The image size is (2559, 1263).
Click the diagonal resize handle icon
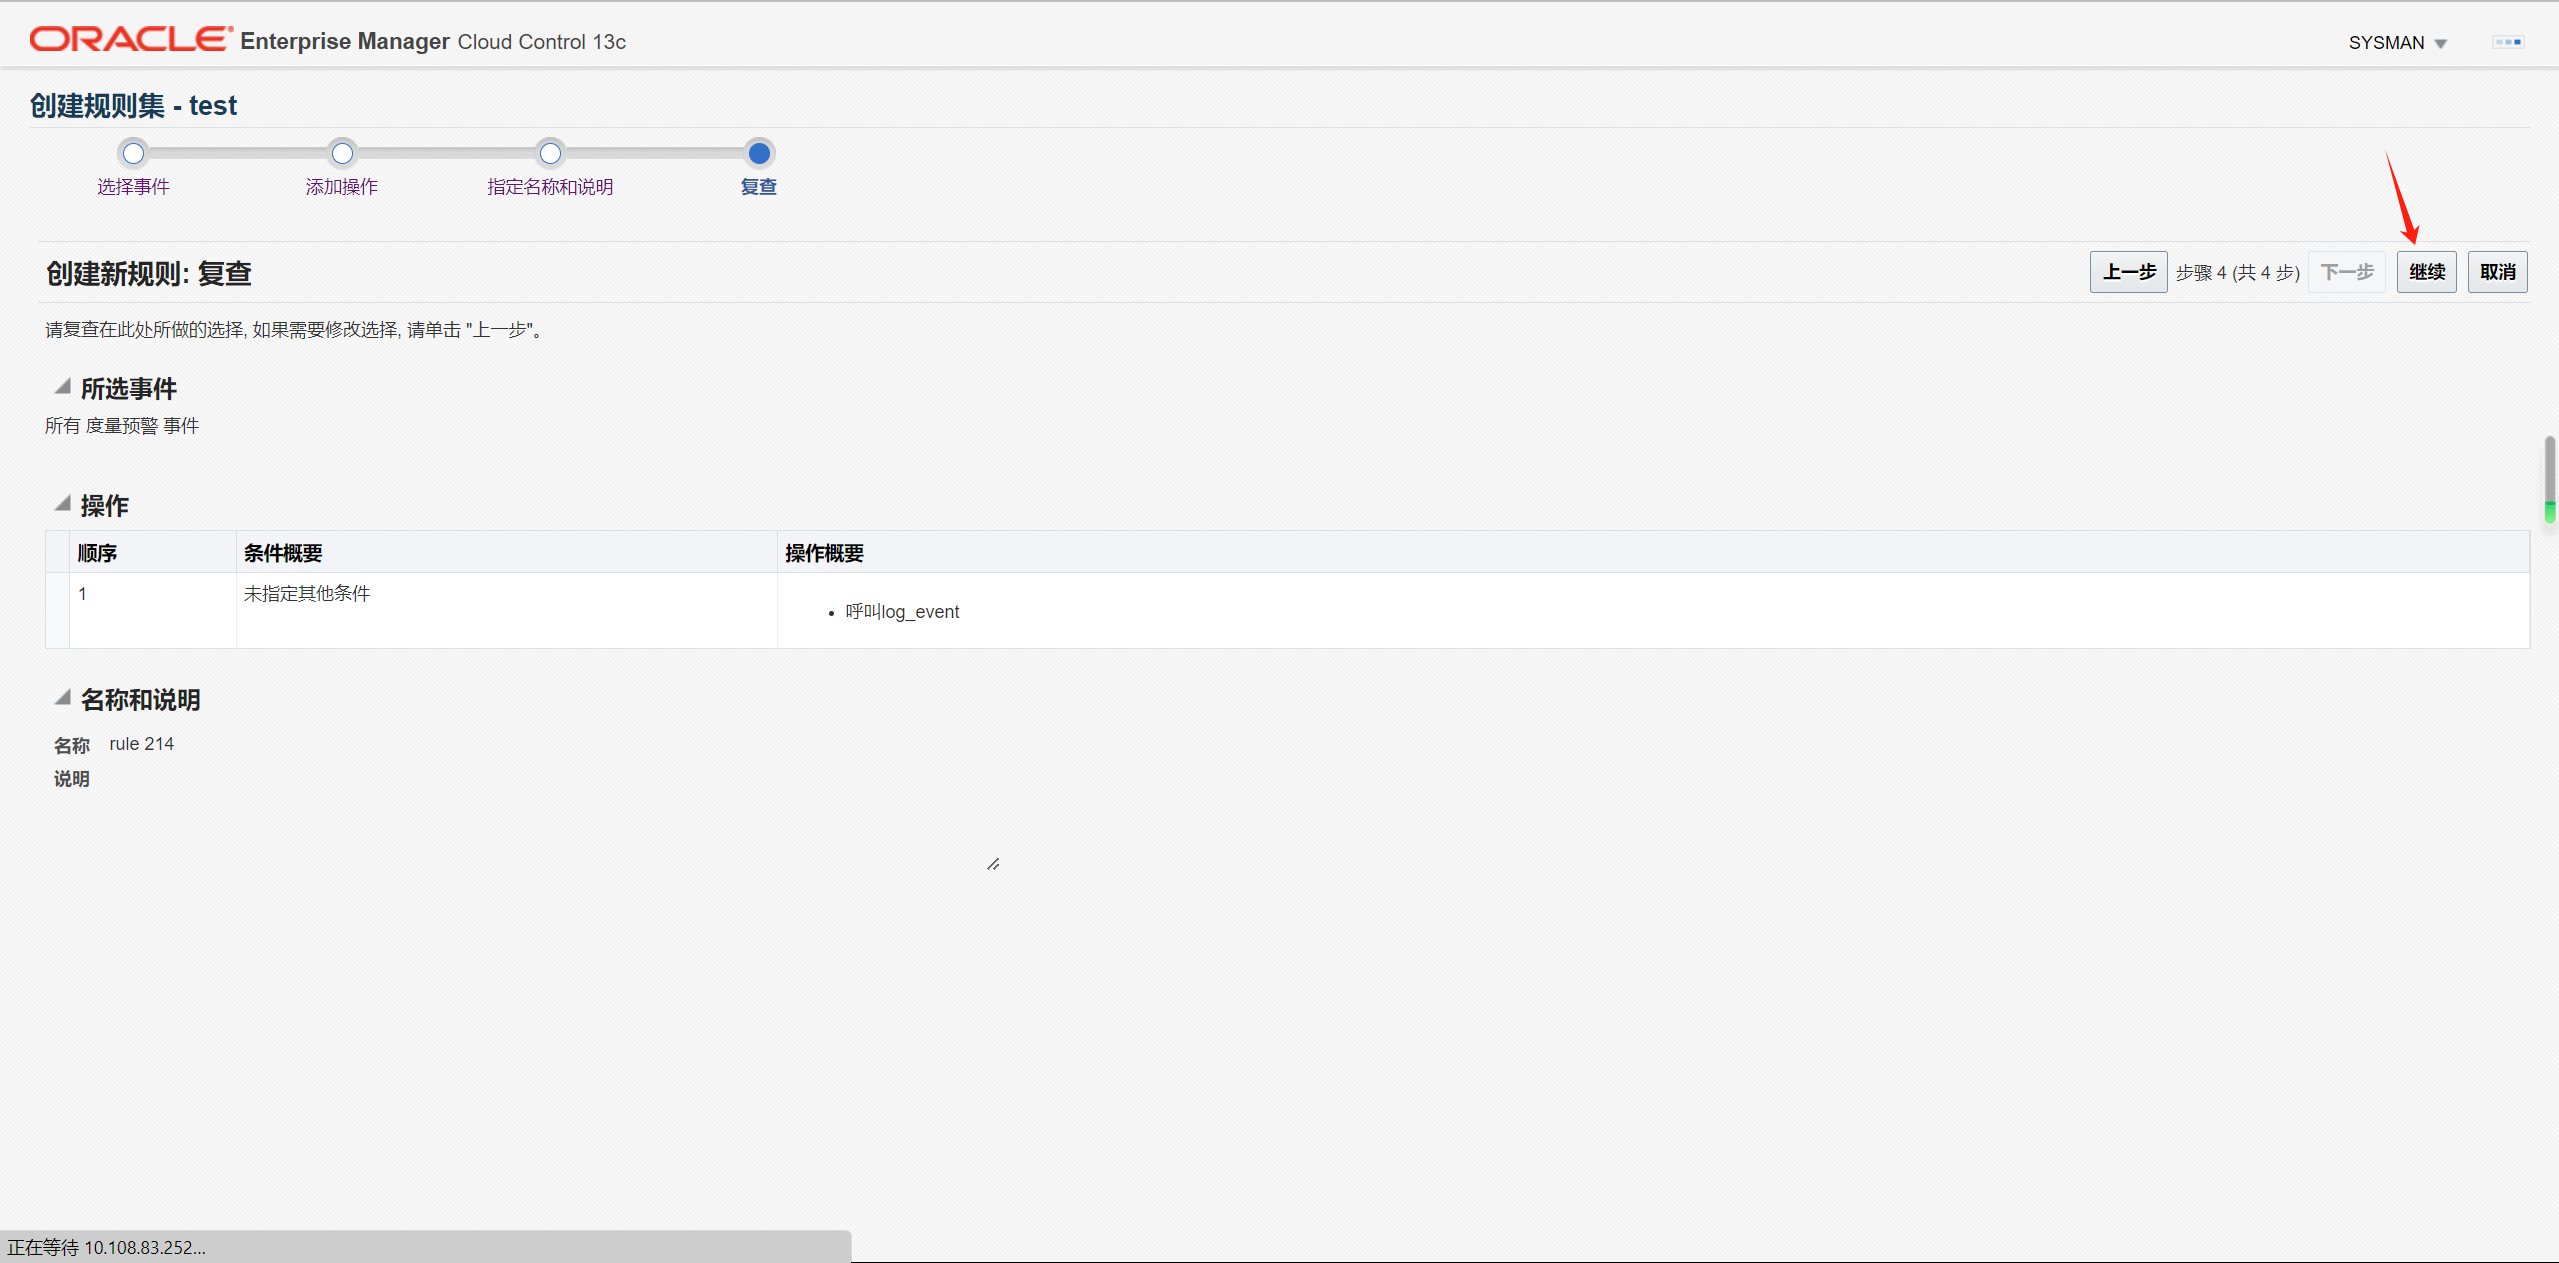pyautogui.click(x=993, y=864)
